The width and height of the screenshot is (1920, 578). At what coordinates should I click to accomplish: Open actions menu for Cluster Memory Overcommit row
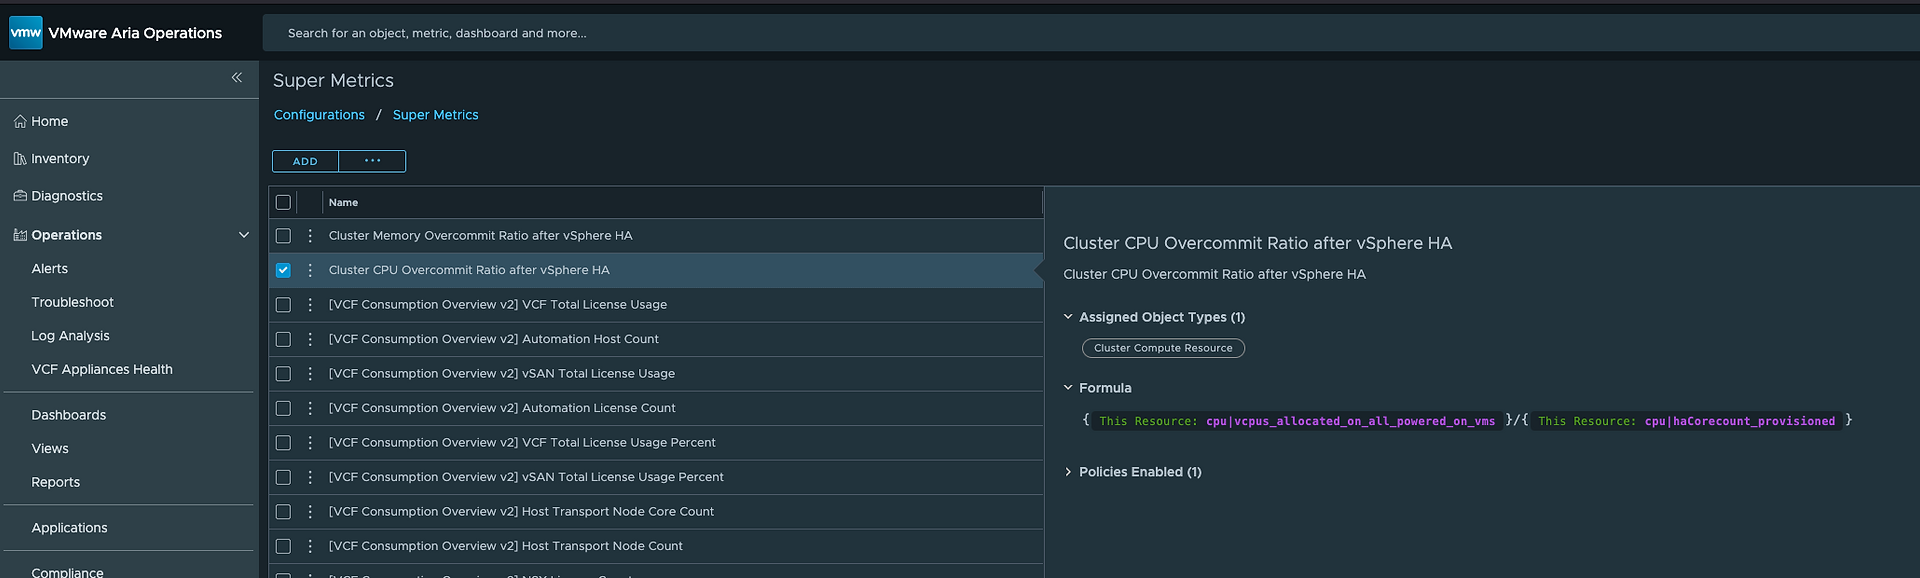click(x=310, y=236)
